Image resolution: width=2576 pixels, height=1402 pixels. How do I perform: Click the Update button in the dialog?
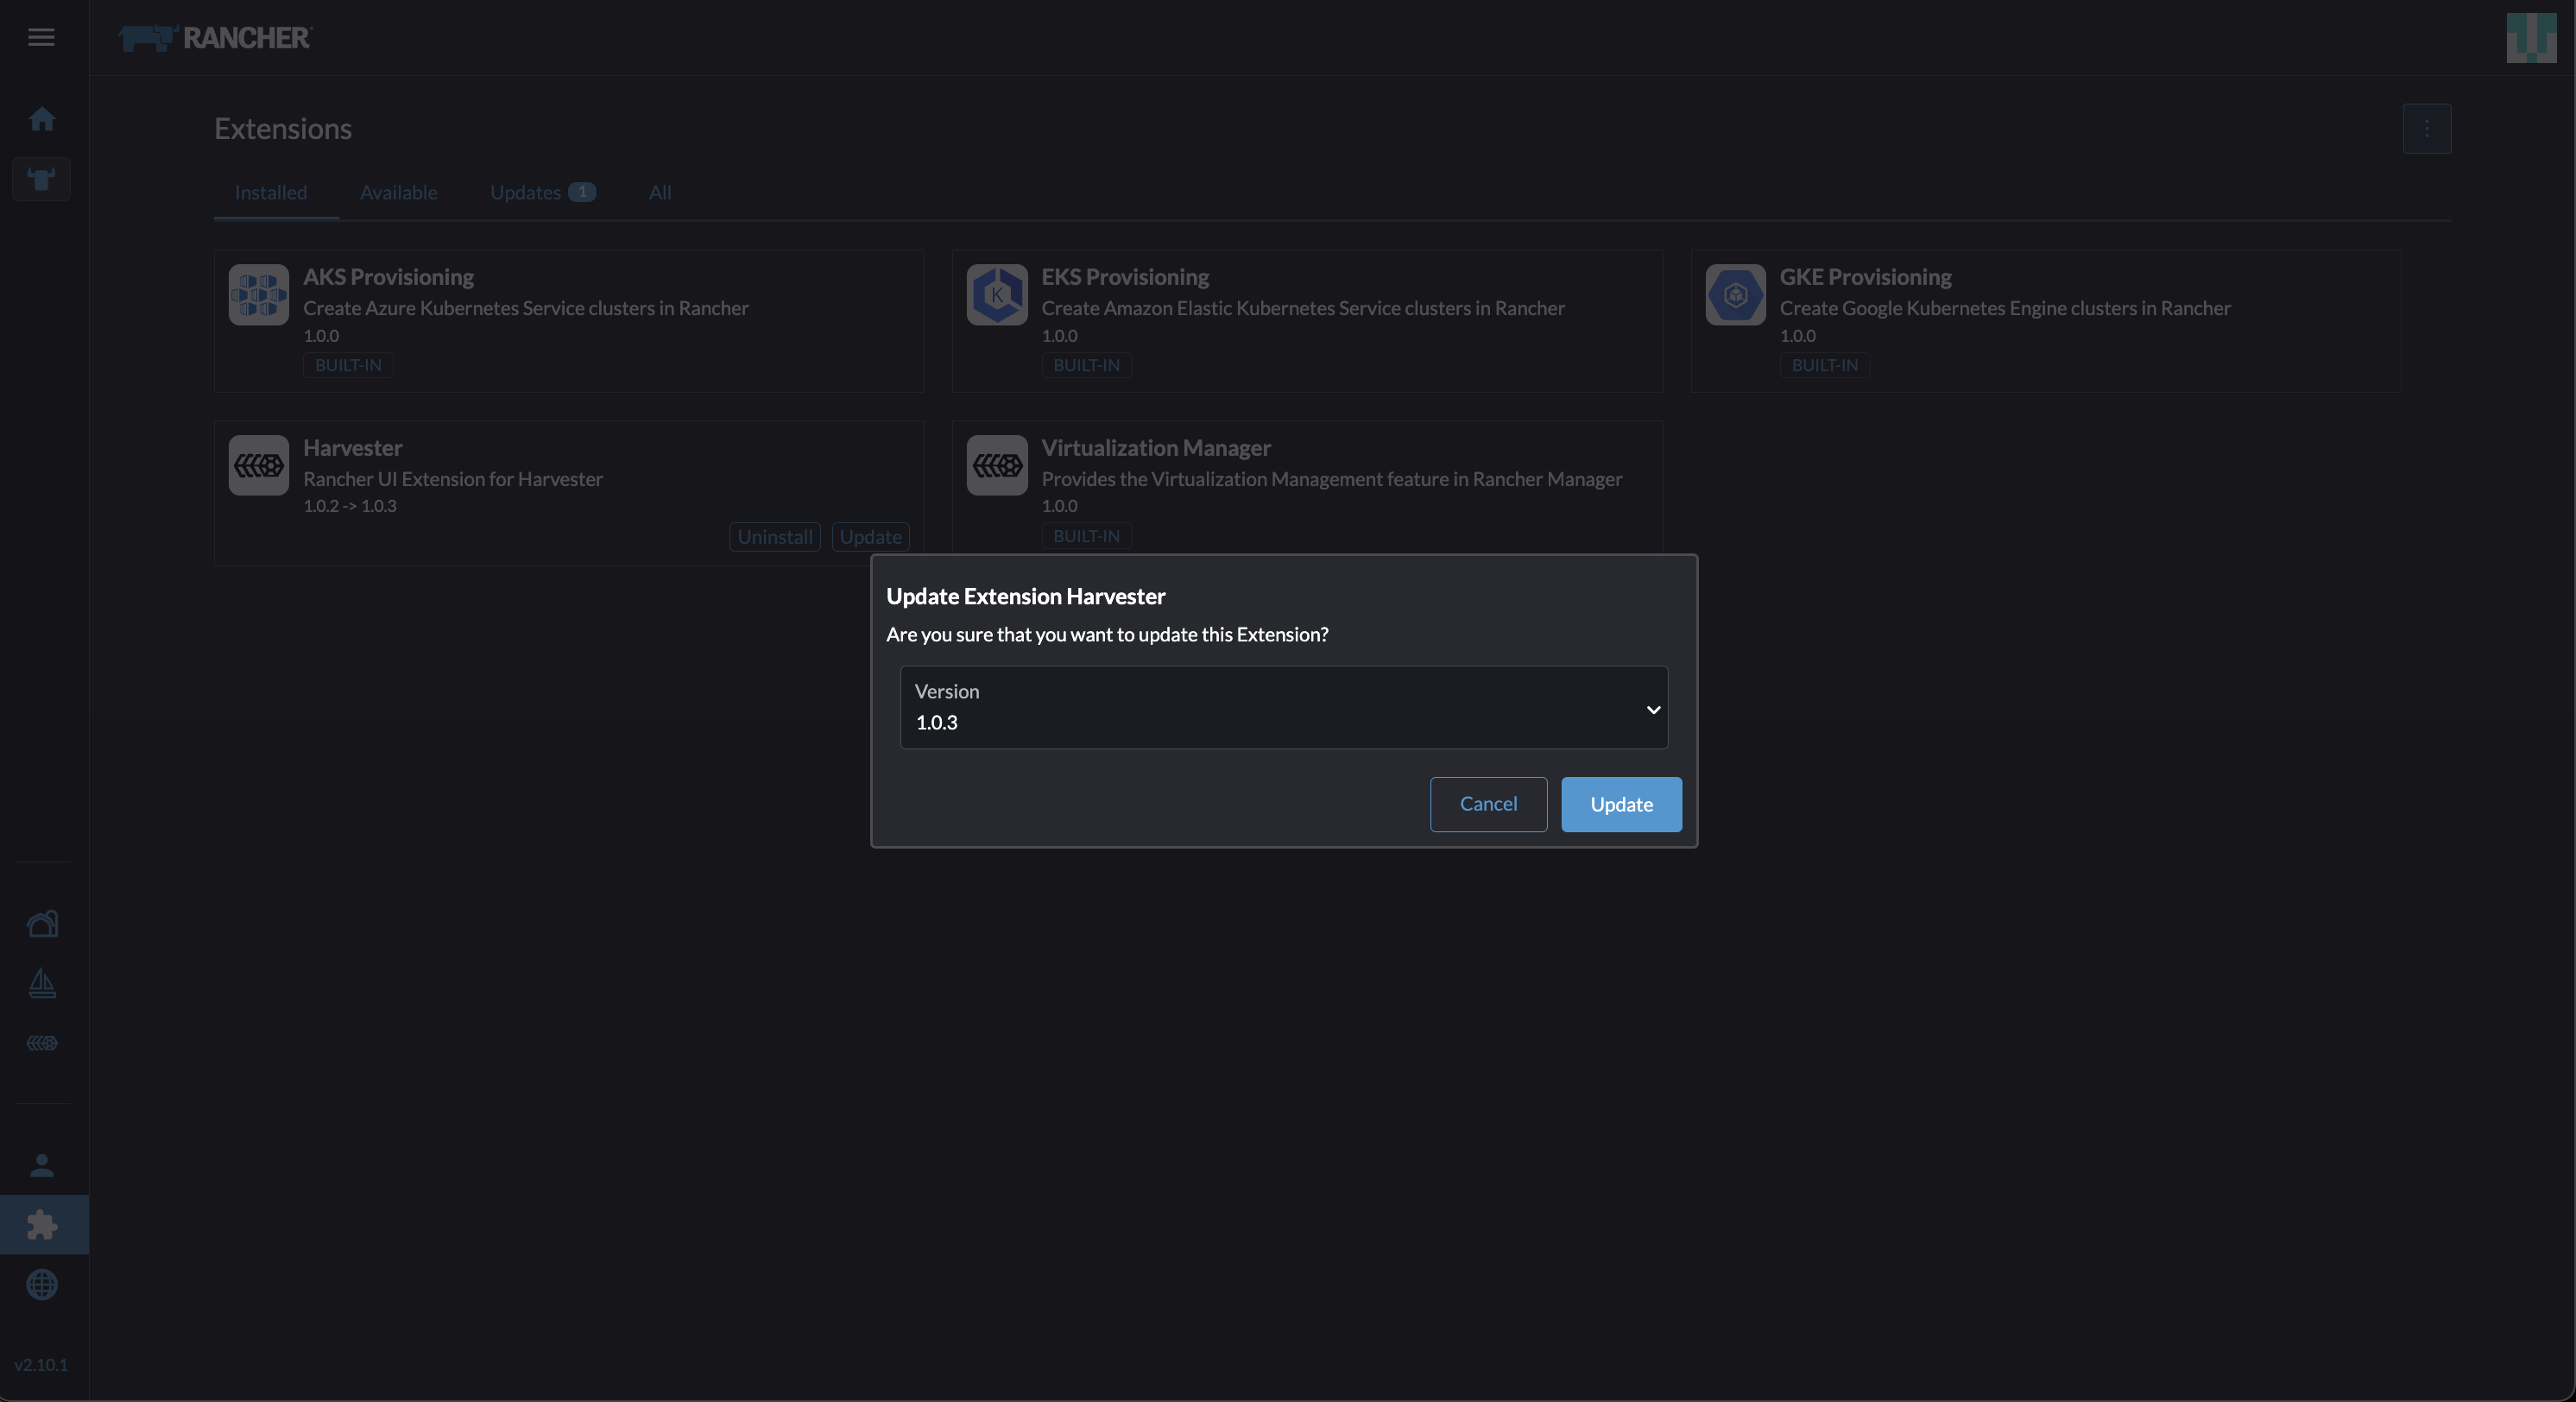pos(1620,804)
